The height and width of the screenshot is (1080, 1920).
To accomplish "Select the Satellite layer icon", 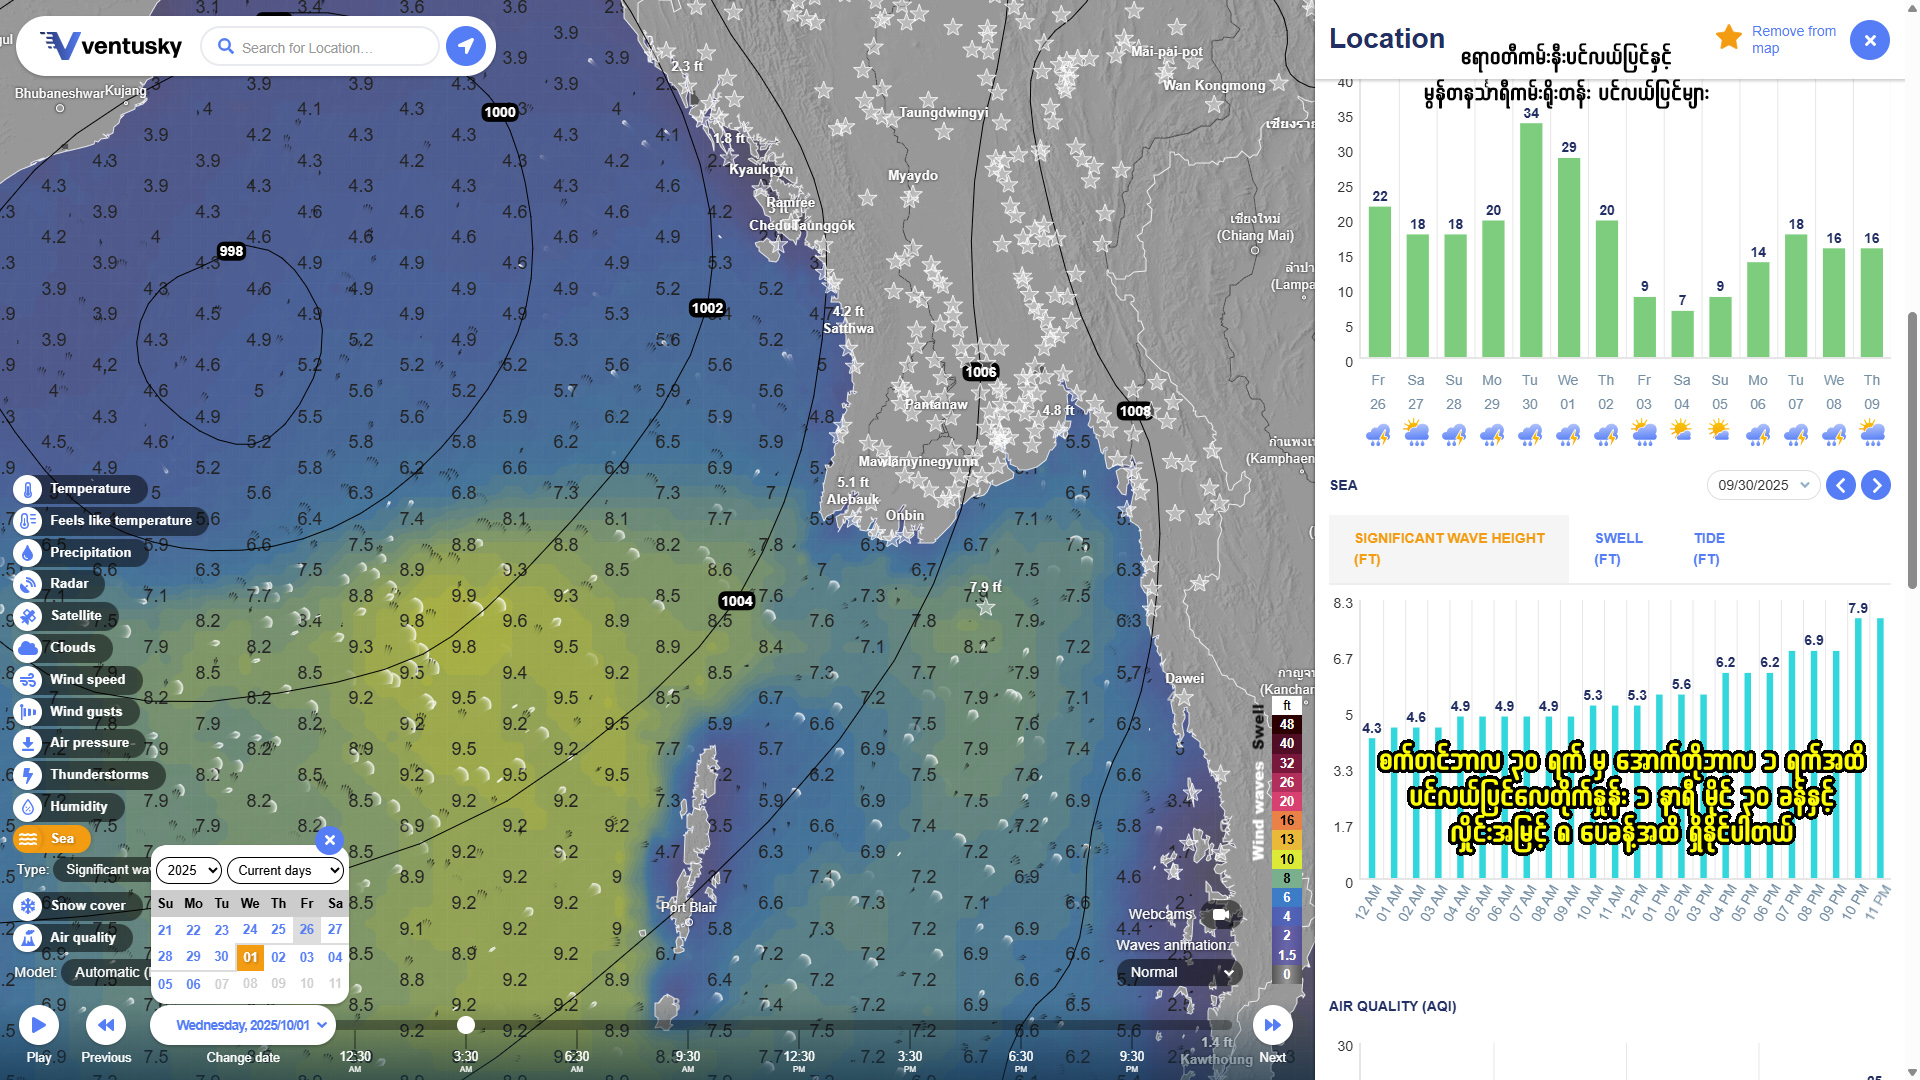I will pos(28,616).
